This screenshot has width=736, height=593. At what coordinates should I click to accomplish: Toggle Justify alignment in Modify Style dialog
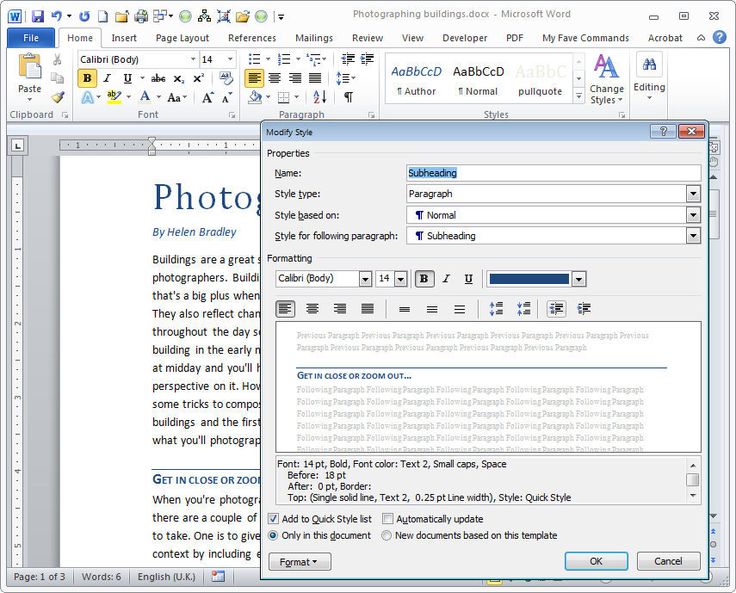coord(367,308)
